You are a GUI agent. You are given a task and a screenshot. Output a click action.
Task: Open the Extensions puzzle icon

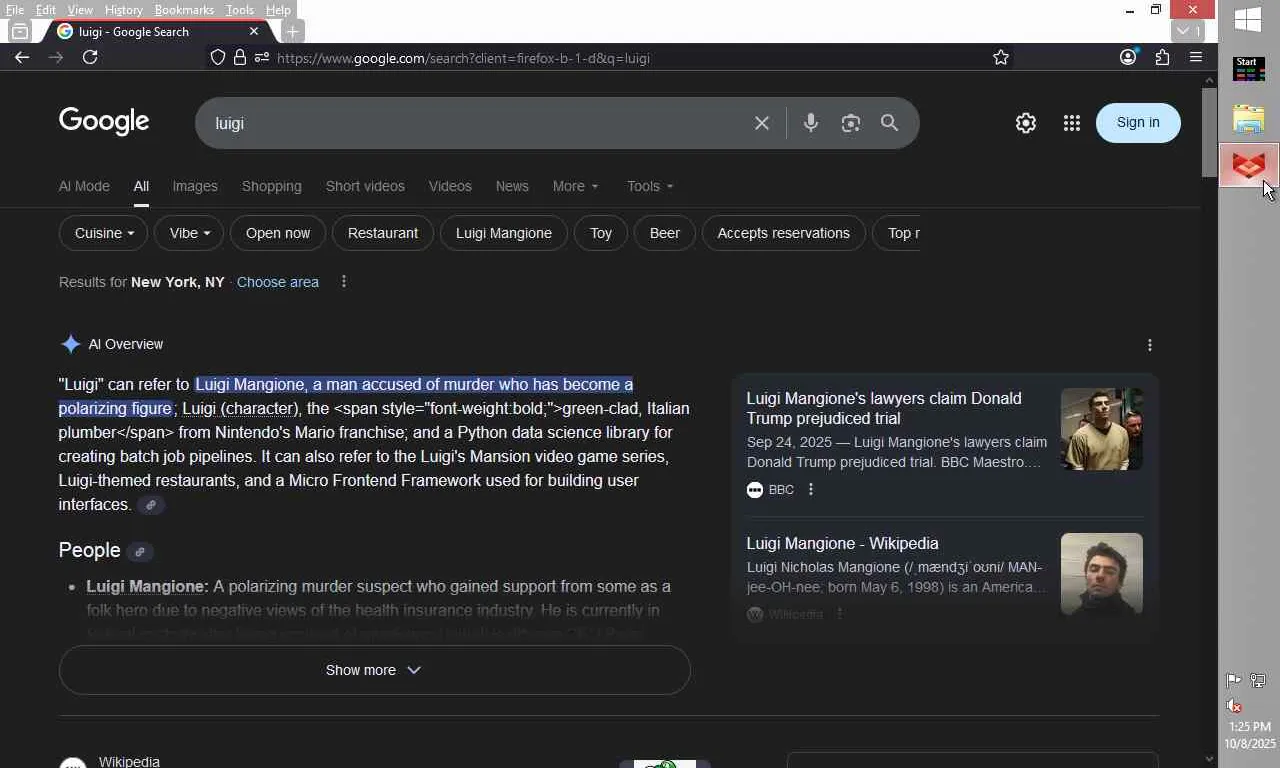[x=1162, y=57]
